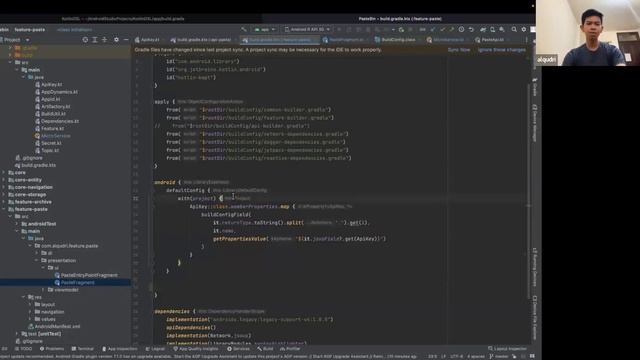The width and height of the screenshot is (640, 360).
Task: Open the App Inspection tool window
Action: (x=120, y=349)
